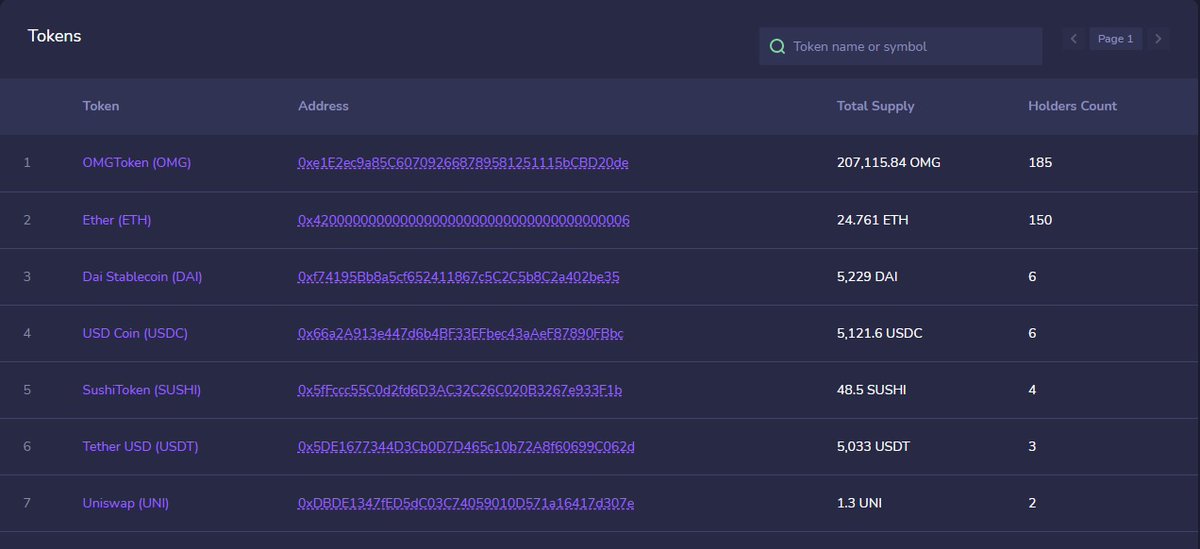Open address 0x66a2A913e447d6b4BF33EFbec43aAeF87890FBbc
Screen dimensions: 1200x549
(461, 333)
